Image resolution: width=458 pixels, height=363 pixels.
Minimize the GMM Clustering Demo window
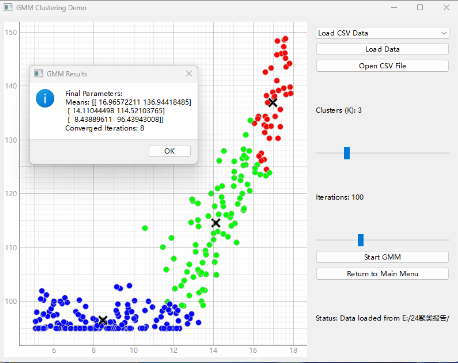click(x=394, y=7)
